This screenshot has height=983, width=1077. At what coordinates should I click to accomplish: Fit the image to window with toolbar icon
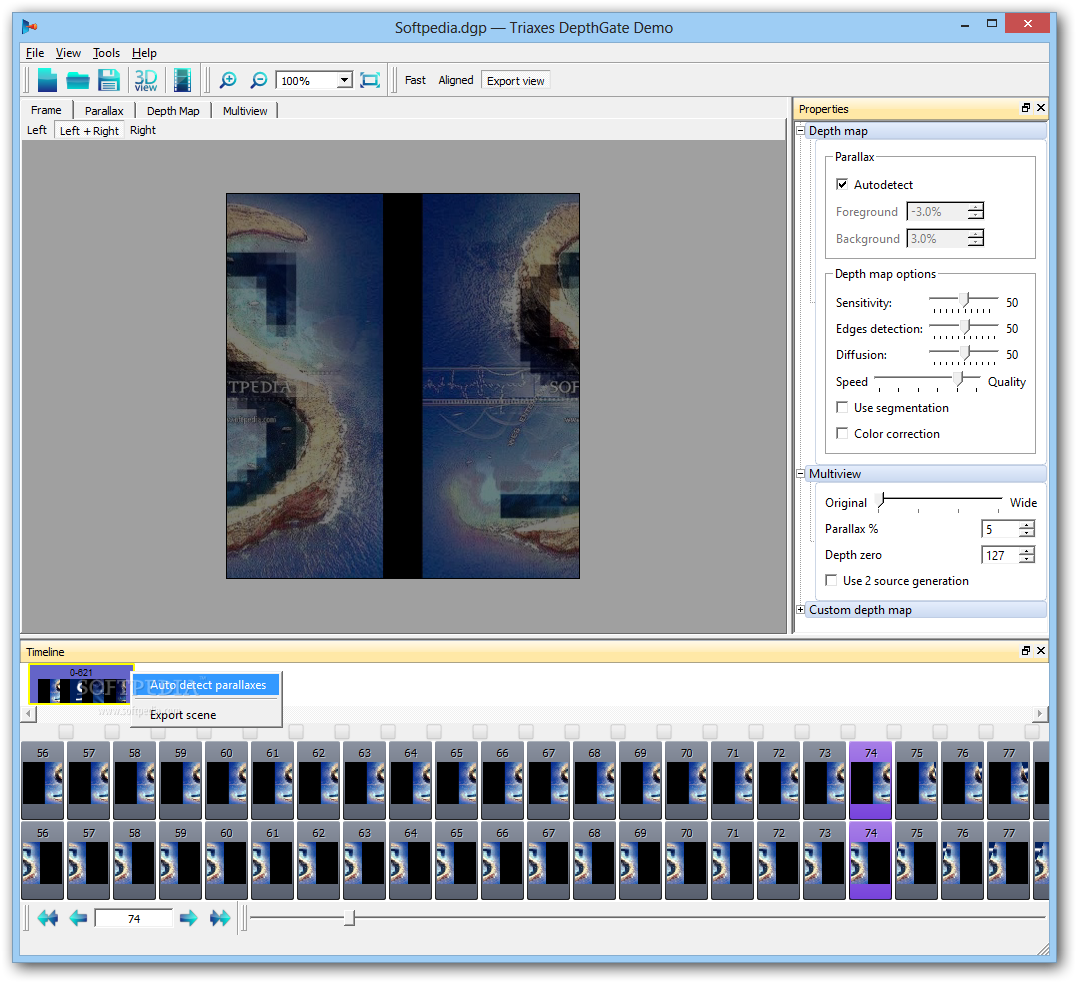(x=370, y=80)
